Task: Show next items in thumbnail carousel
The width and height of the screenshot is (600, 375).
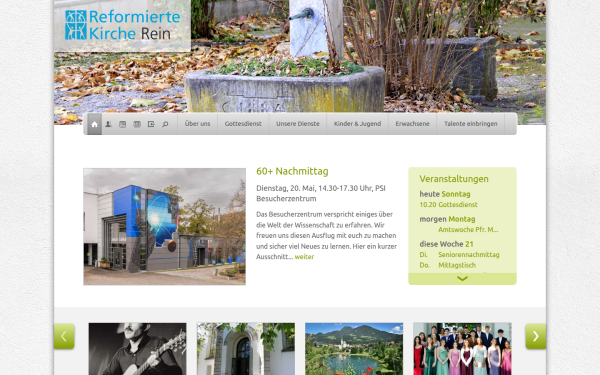Action: tap(536, 336)
